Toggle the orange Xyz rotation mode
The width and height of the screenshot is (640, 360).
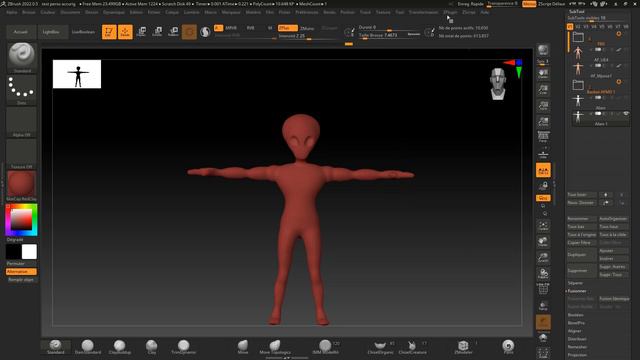click(543, 198)
